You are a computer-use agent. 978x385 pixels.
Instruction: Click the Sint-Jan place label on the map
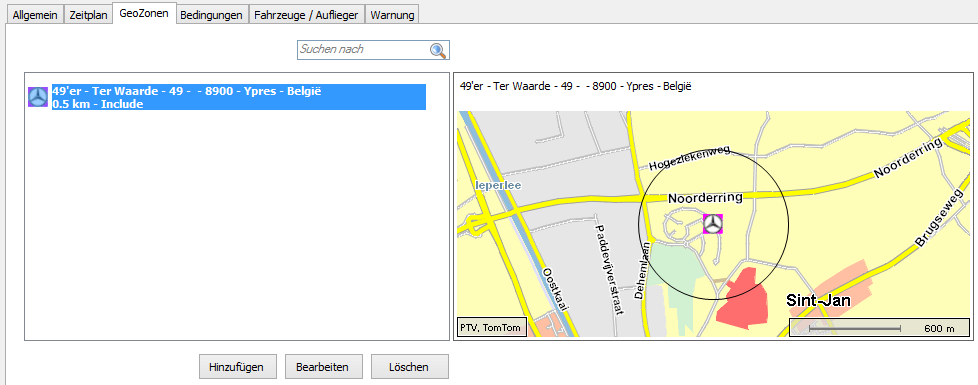[x=818, y=301]
